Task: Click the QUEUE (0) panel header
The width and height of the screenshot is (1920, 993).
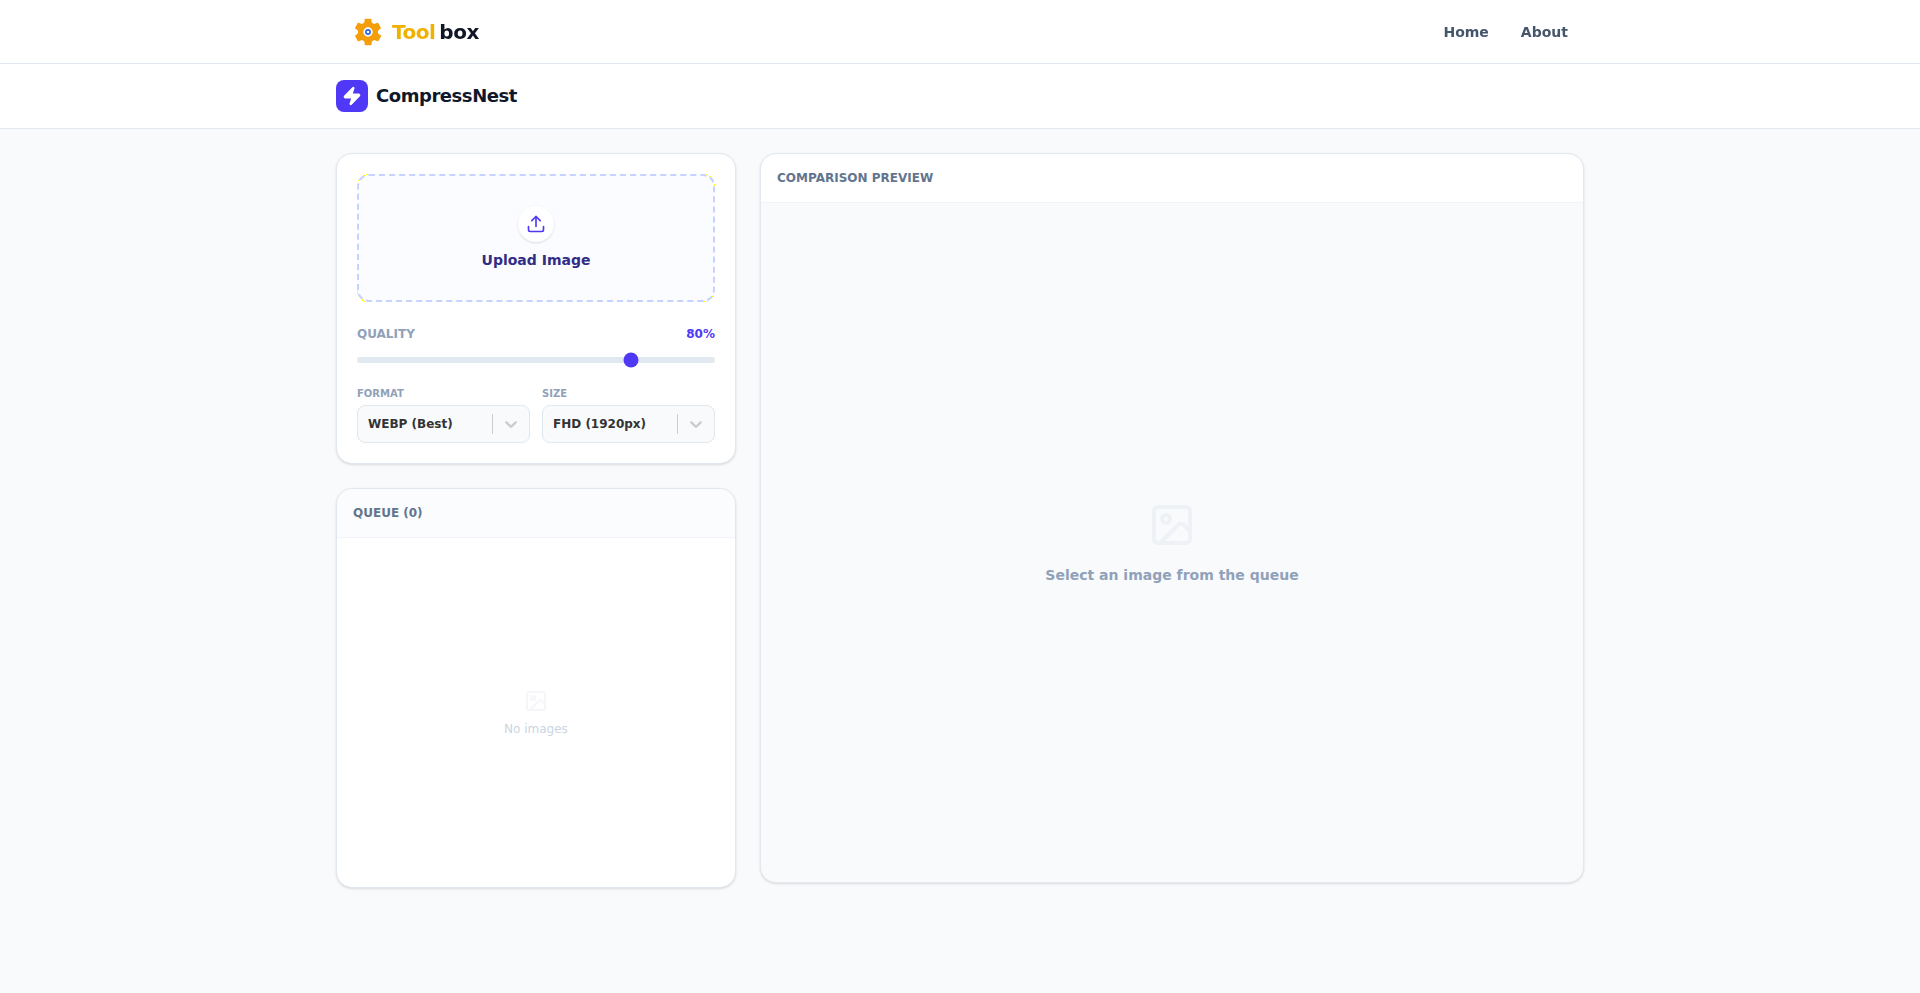Action: click(x=388, y=512)
